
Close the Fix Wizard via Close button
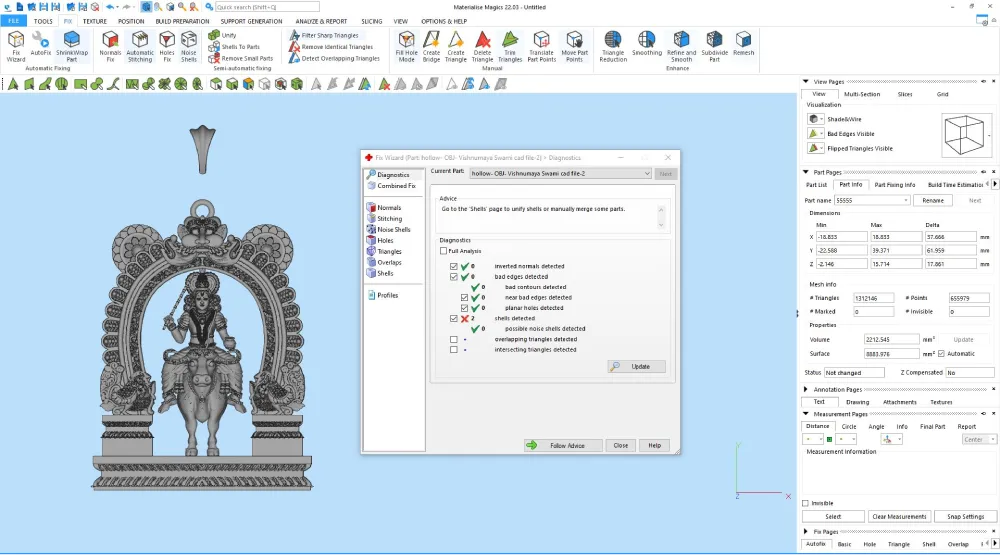point(621,446)
